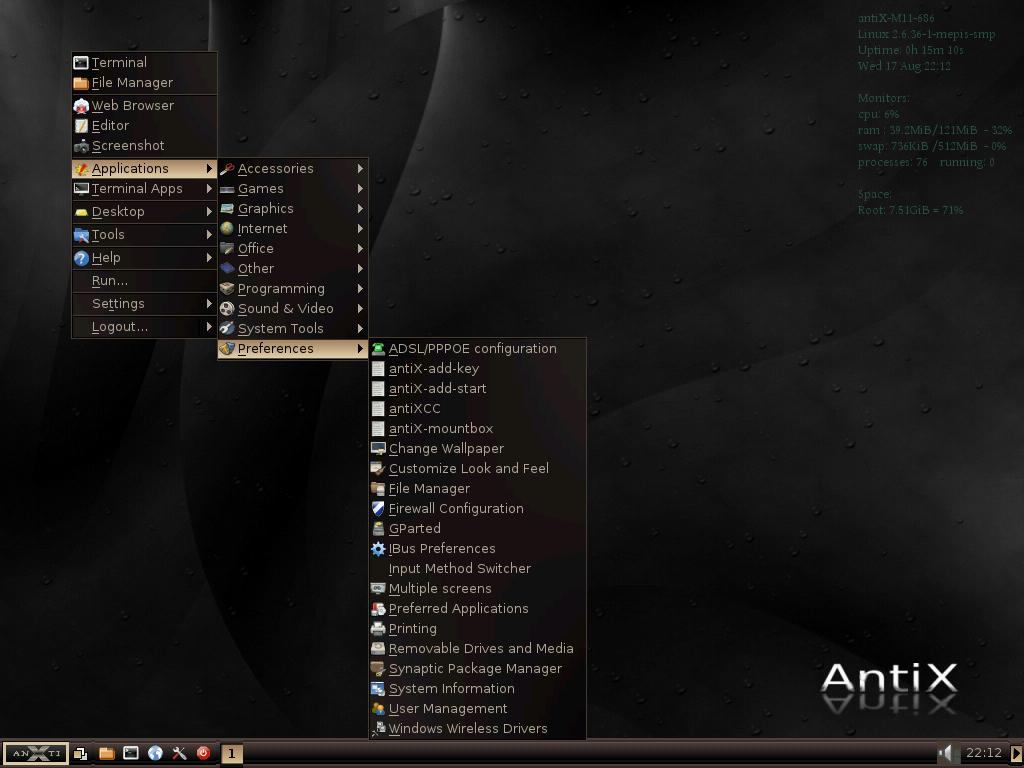The width and height of the screenshot is (1024, 768).
Task: Click the highlighted Applications menu entry
Action: click(x=144, y=168)
